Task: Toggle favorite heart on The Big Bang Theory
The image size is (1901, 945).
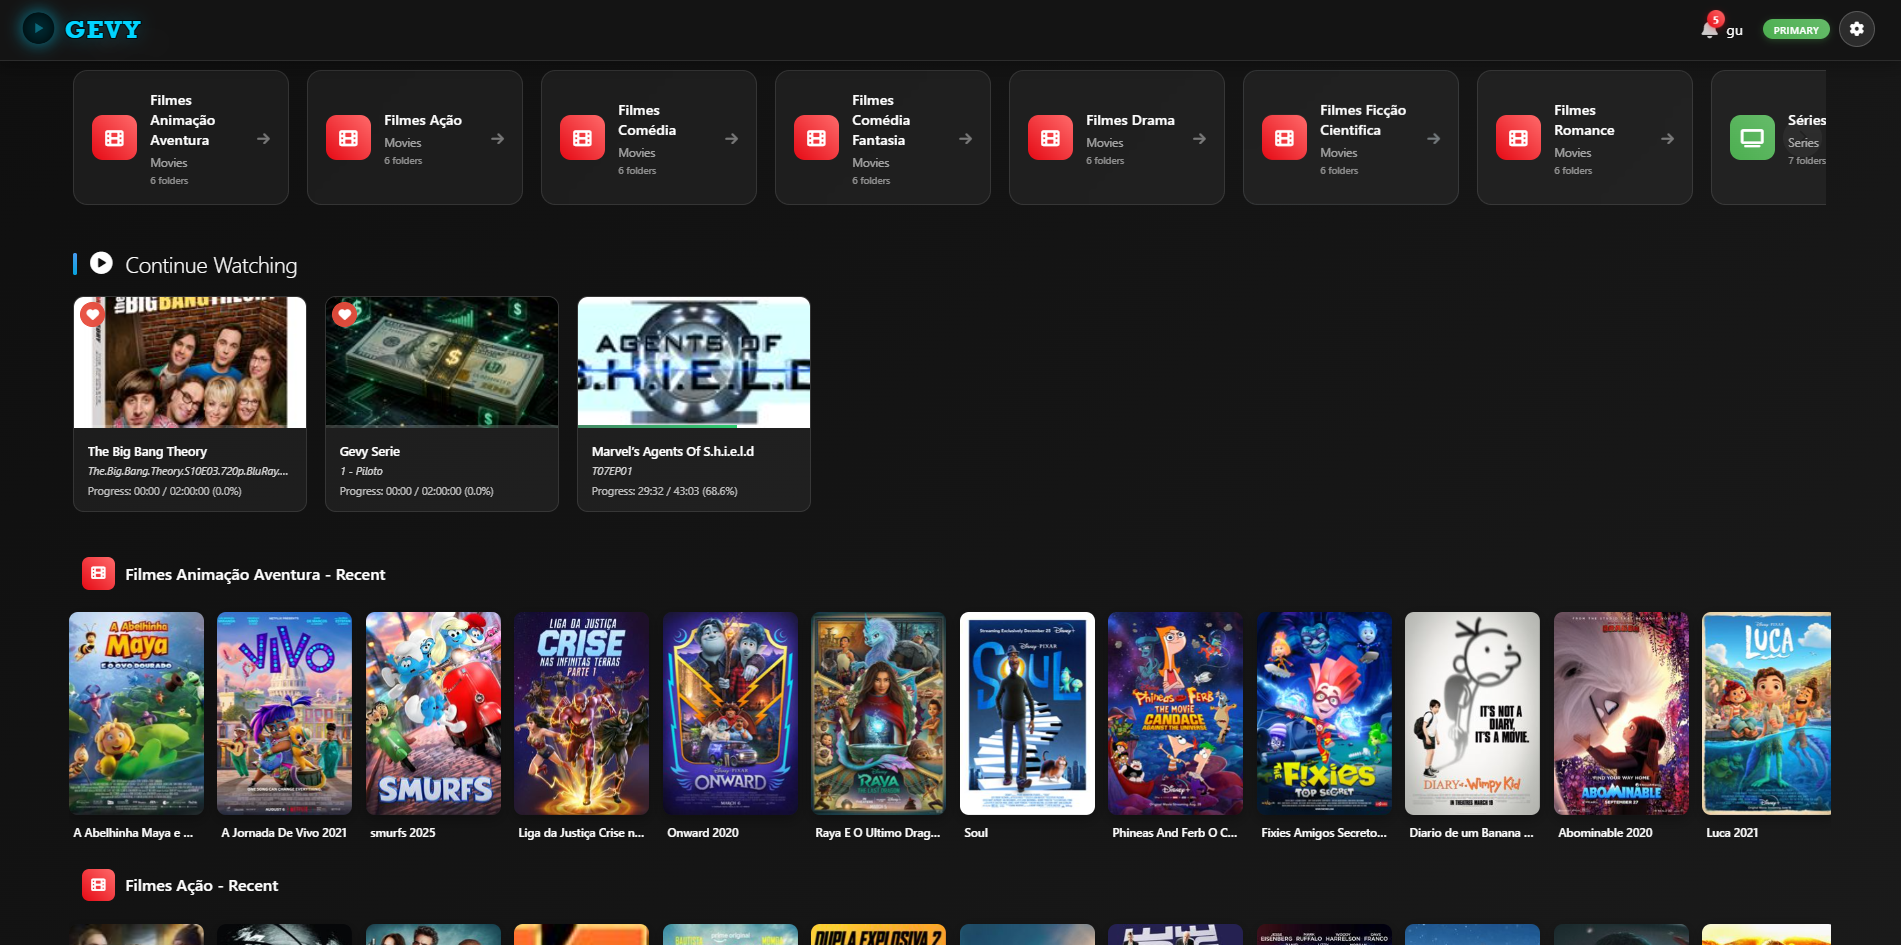Action: pos(93,315)
